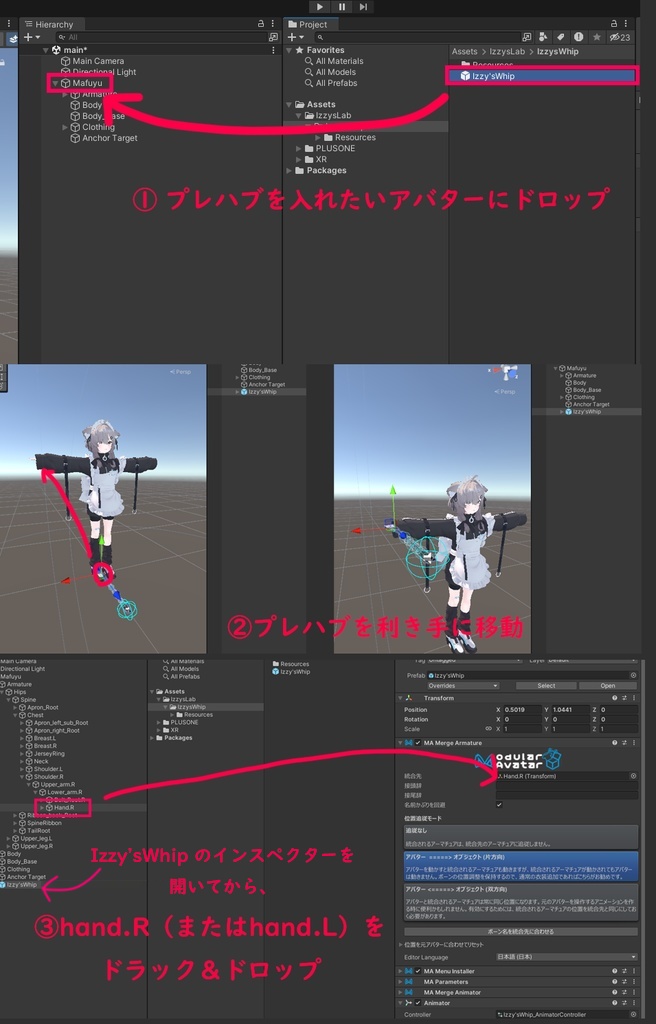Open the Overrides dropdown in the Inspector

[x=463, y=686]
